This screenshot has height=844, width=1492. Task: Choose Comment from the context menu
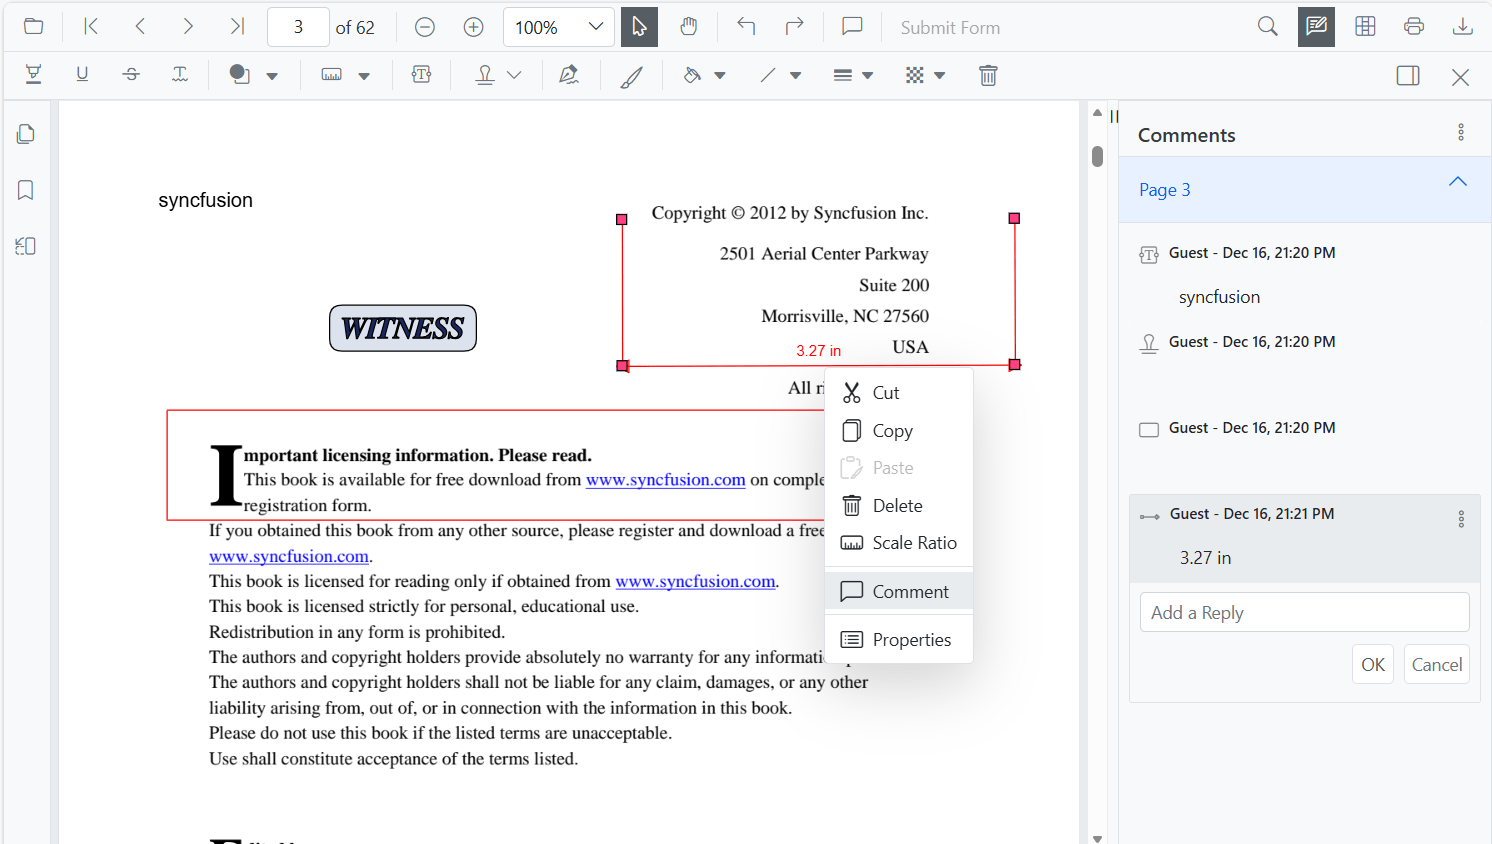point(897,591)
